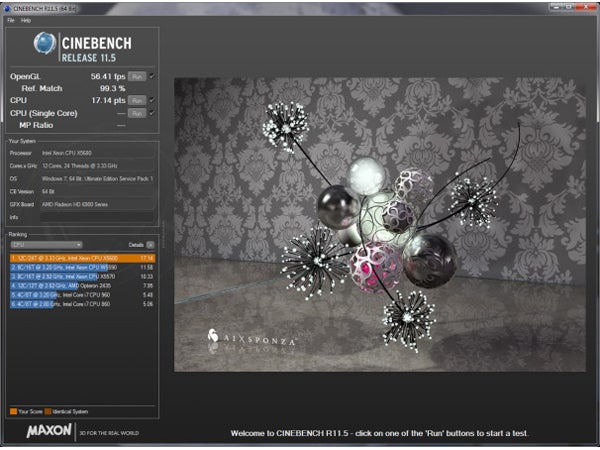Click the CB Version 64 Bit value

(x=98, y=192)
